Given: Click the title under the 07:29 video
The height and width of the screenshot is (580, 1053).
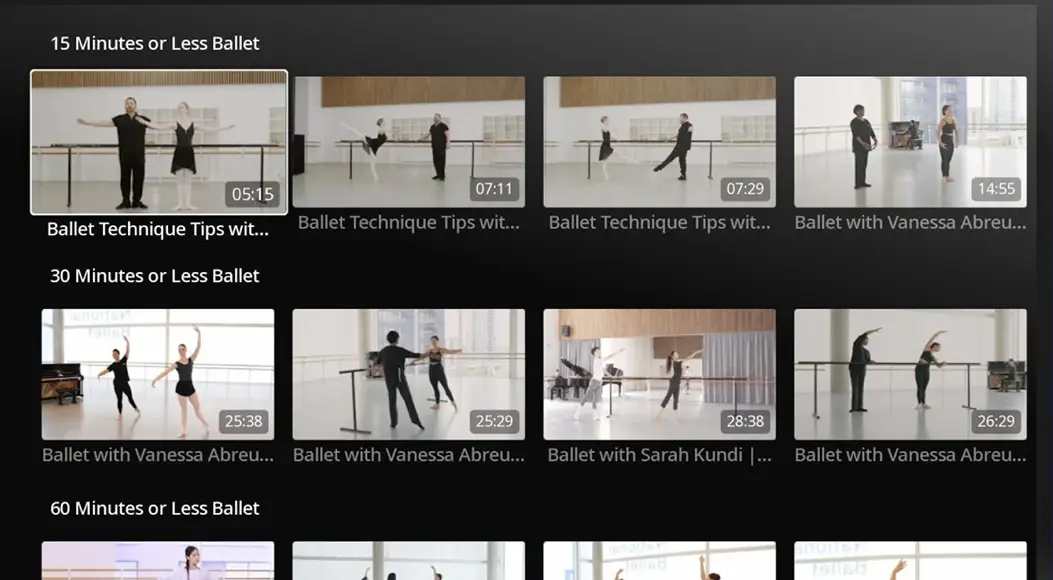Looking at the screenshot, I should (x=659, y=222).
